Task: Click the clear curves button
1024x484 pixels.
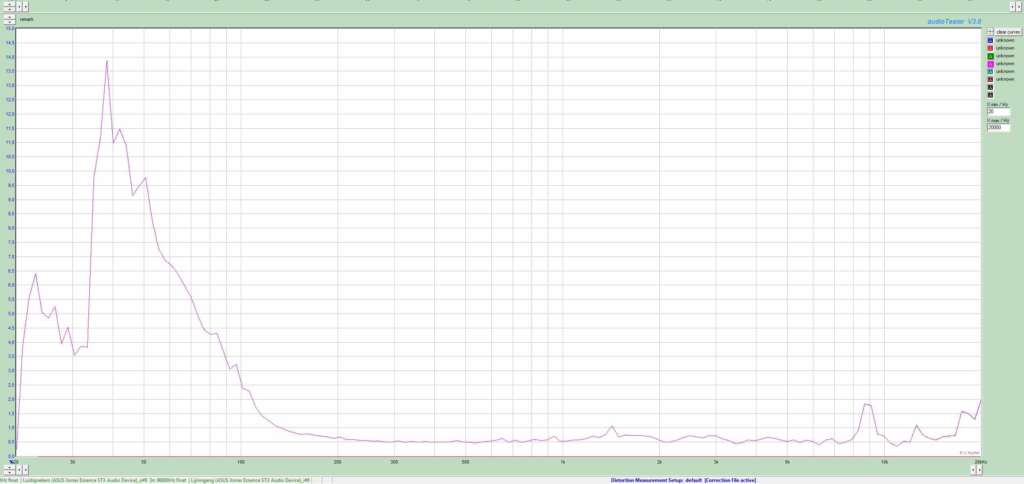Action: [1008, 32]
